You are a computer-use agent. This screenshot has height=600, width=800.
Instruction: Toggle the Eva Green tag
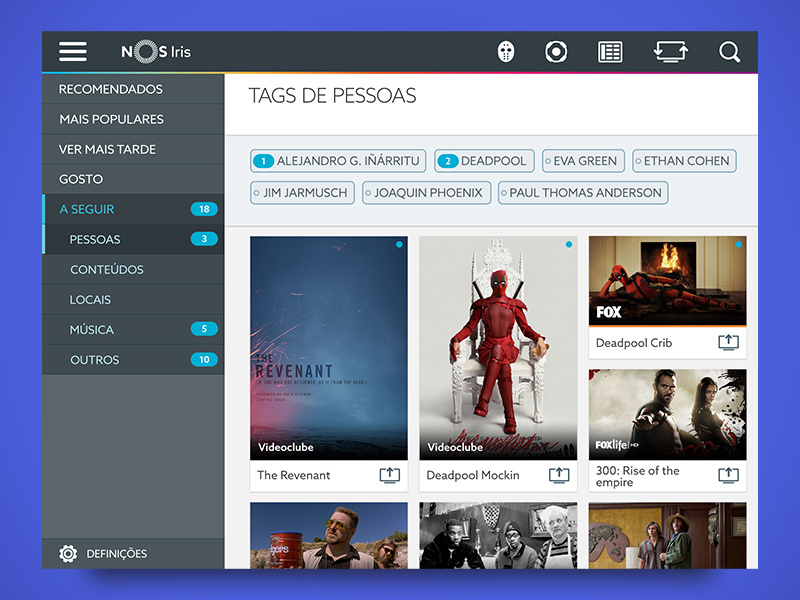click(x=583, y=161)
